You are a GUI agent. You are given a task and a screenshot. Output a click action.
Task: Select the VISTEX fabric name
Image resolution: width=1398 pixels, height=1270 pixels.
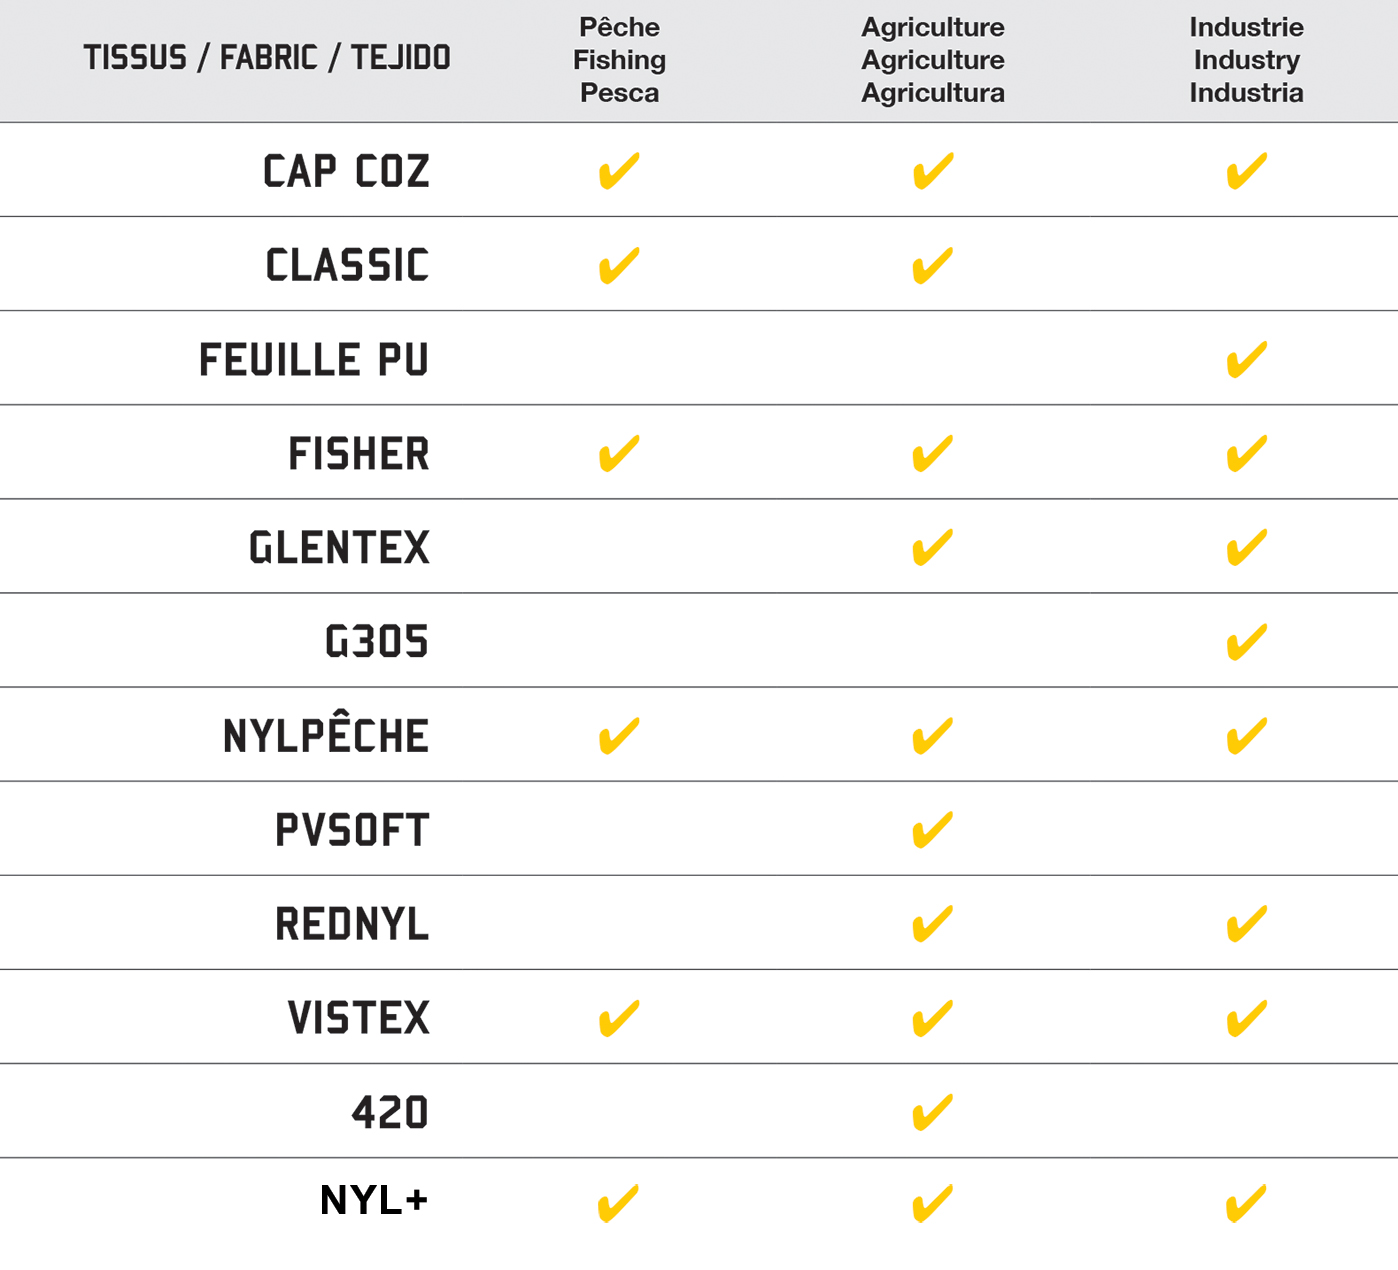358,1018
